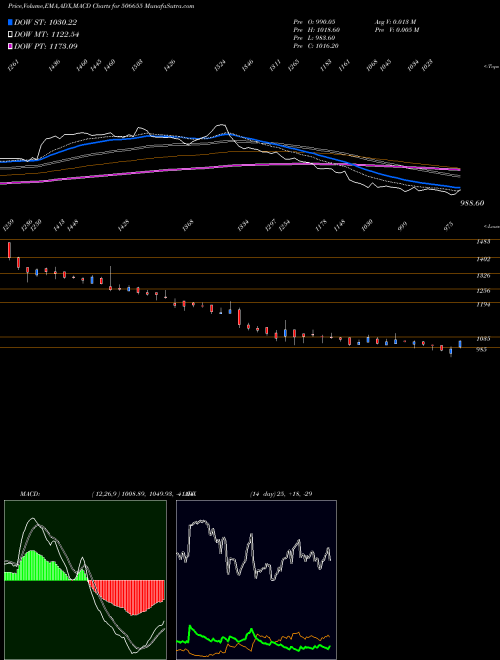
Task: Open the dark blue ADX indicator panel
Action: point(256,580)
